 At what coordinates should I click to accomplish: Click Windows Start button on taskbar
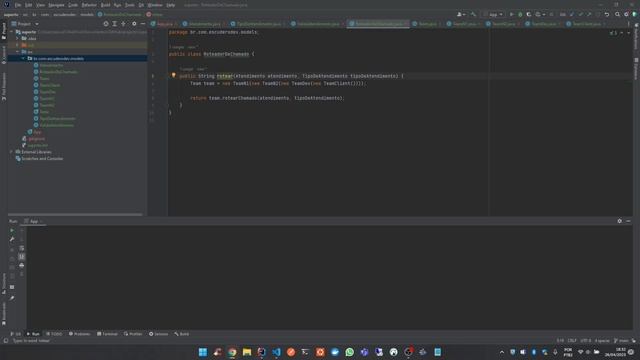pos(203,352)
